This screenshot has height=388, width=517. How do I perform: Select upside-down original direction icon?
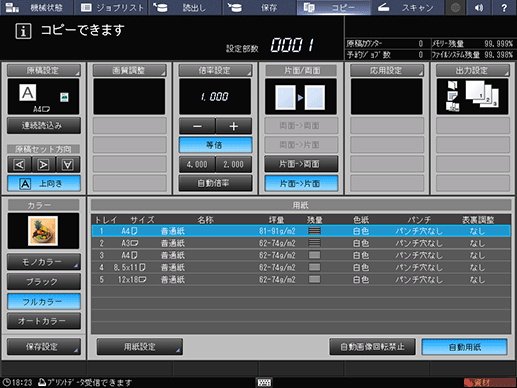coord(68,165)
